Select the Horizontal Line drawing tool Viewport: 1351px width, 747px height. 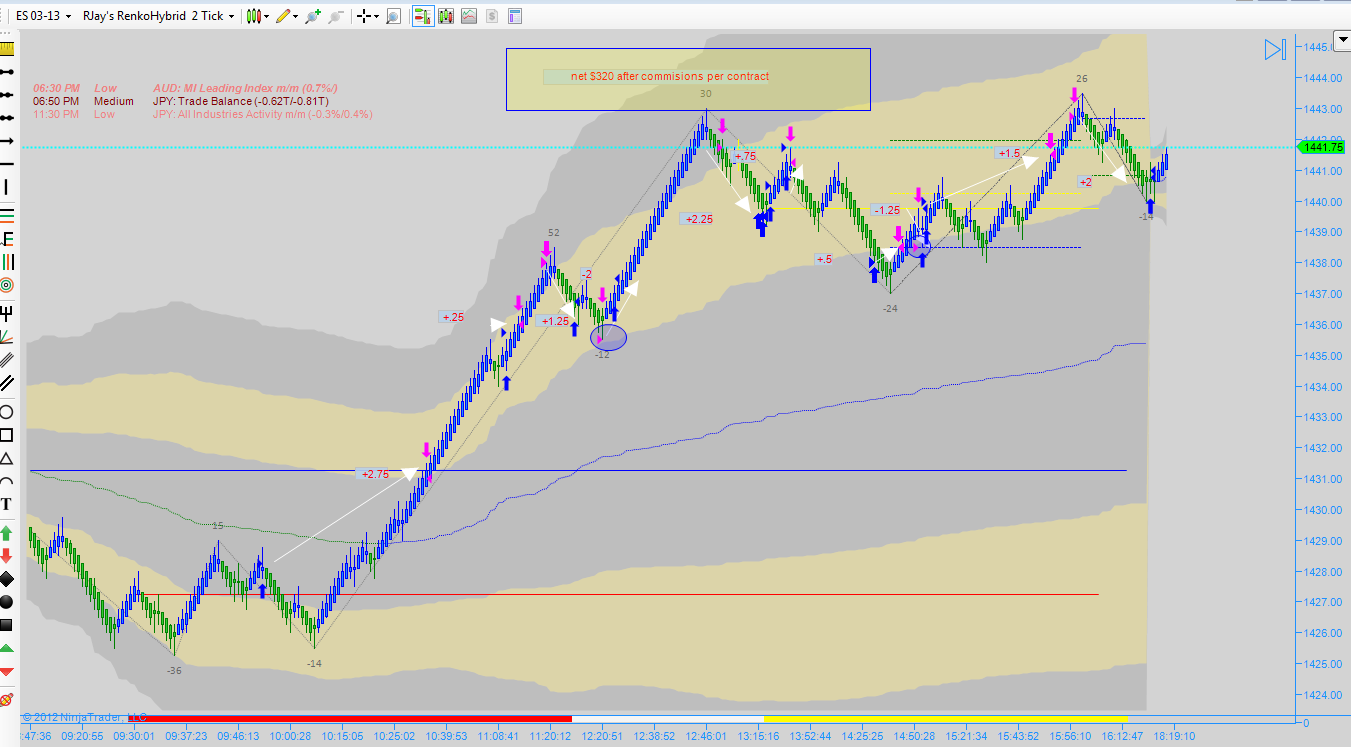7,165
